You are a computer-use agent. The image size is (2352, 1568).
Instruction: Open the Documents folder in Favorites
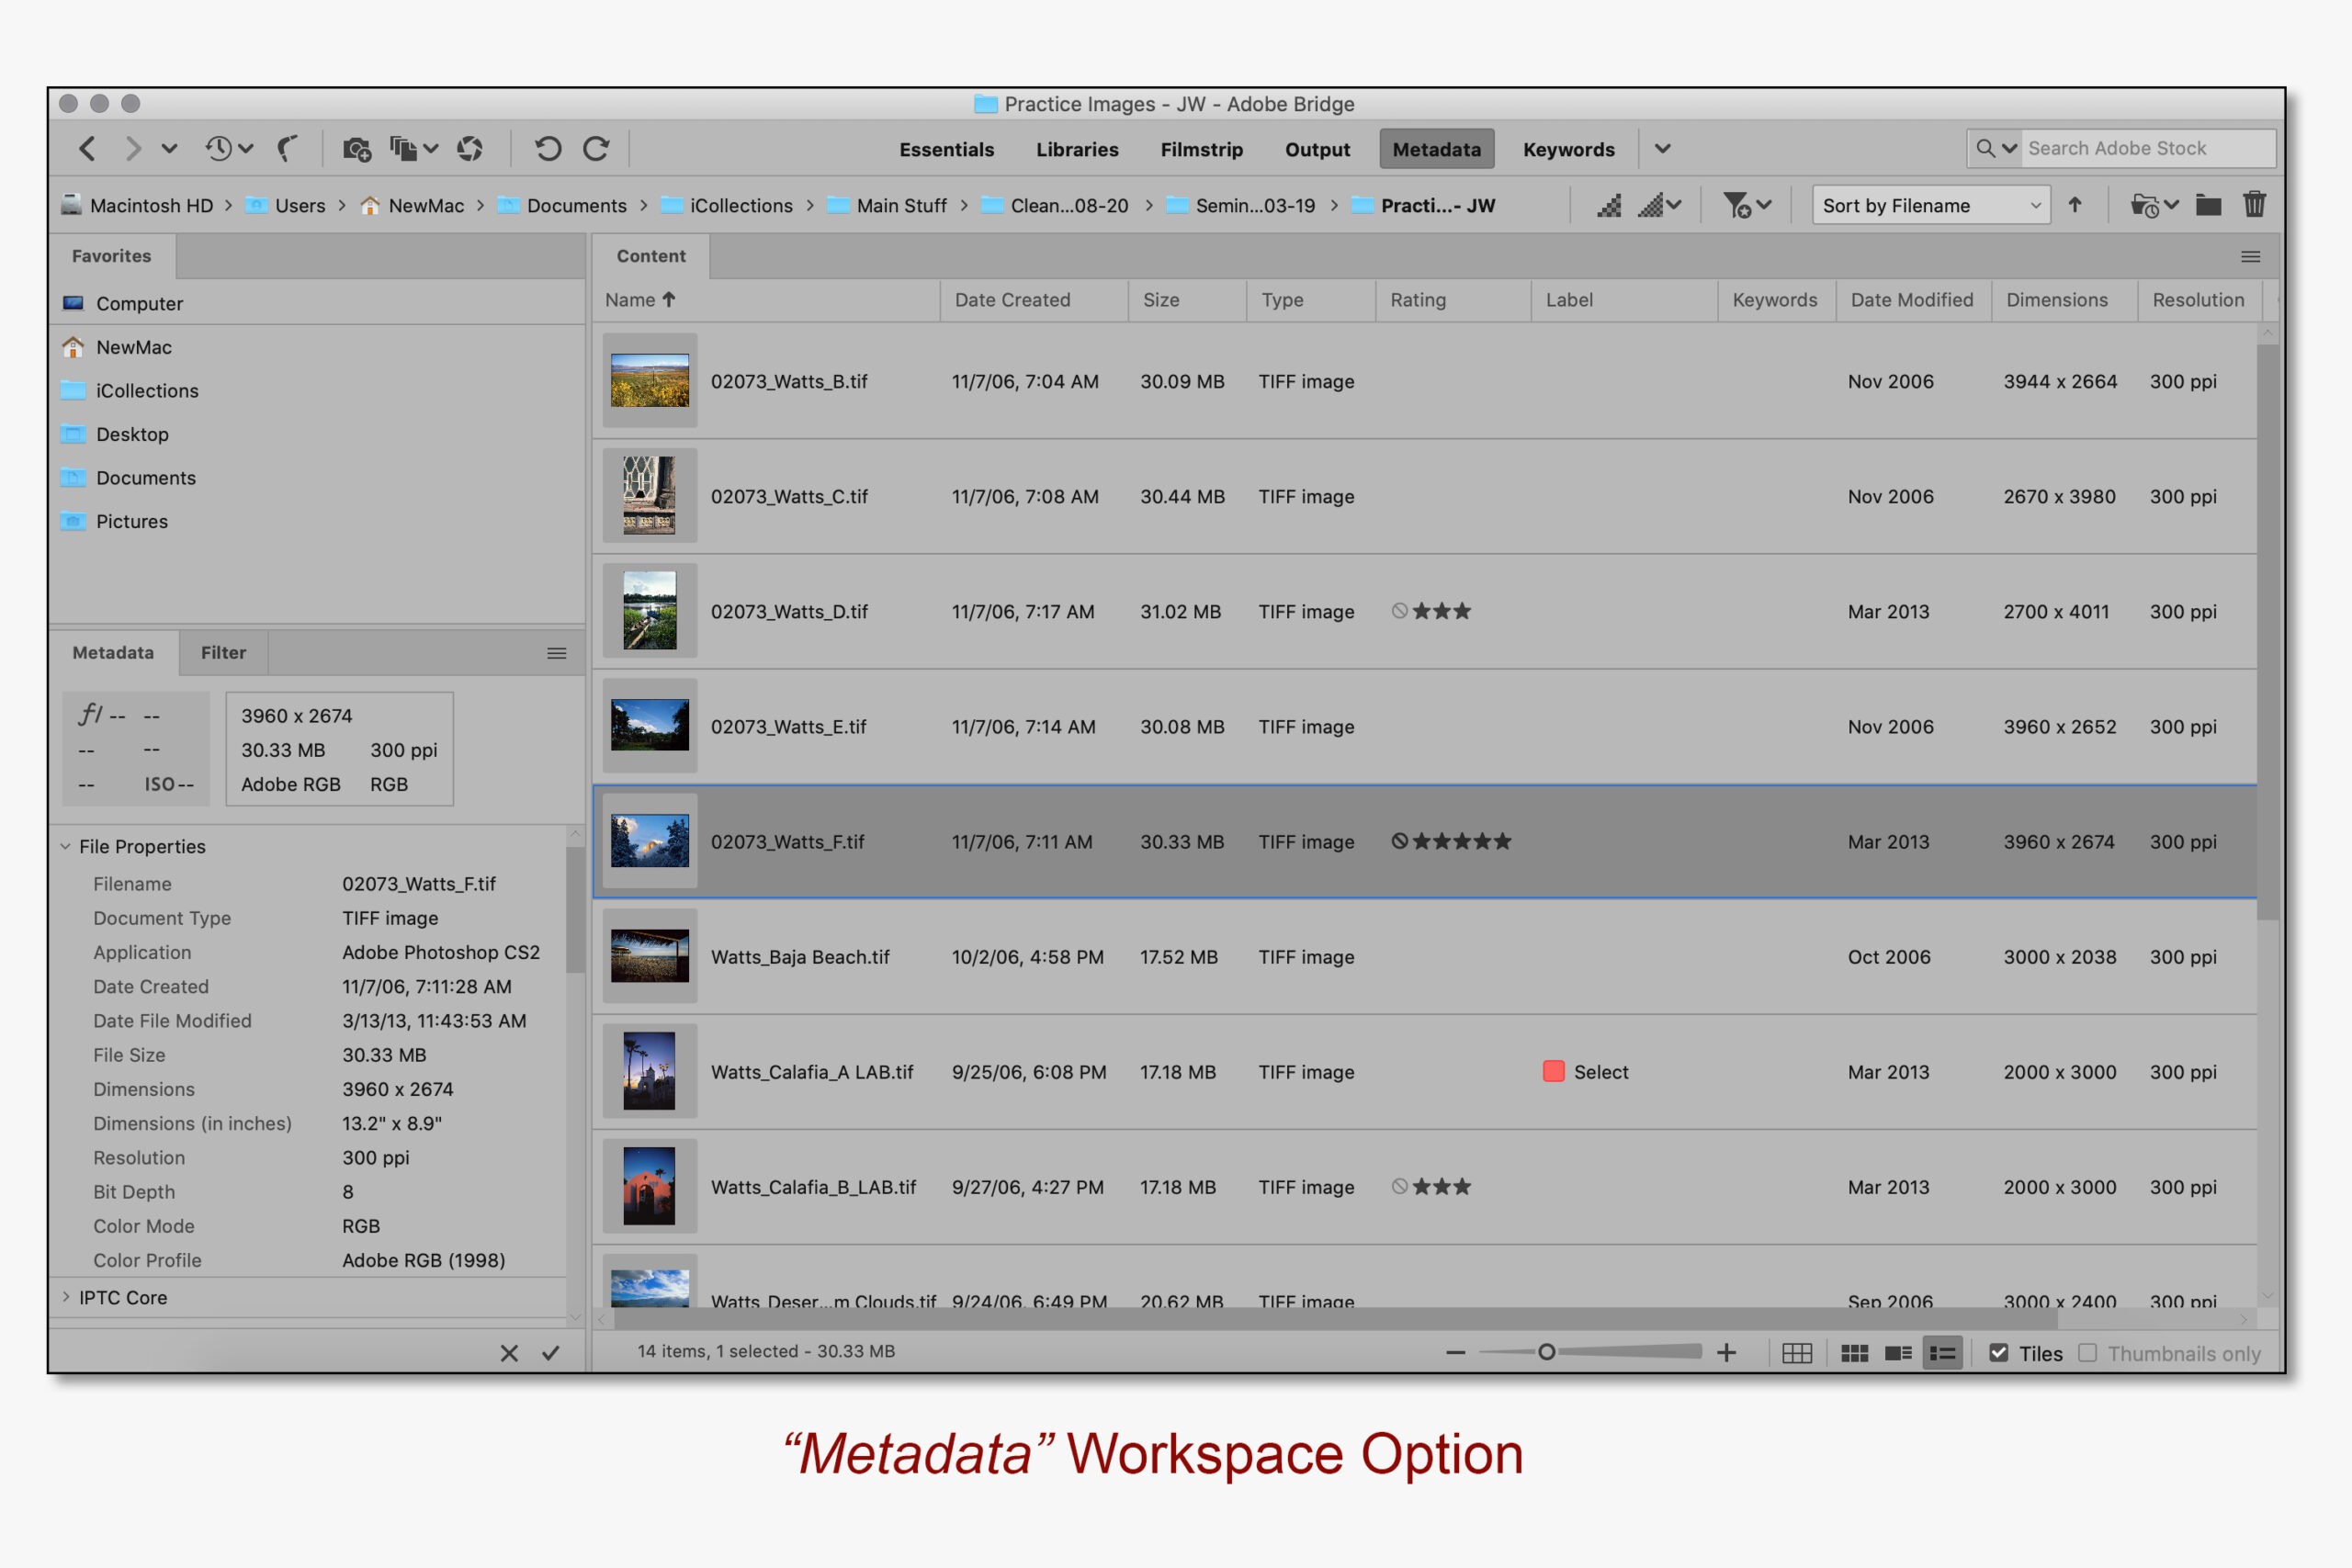coord(146,478)
